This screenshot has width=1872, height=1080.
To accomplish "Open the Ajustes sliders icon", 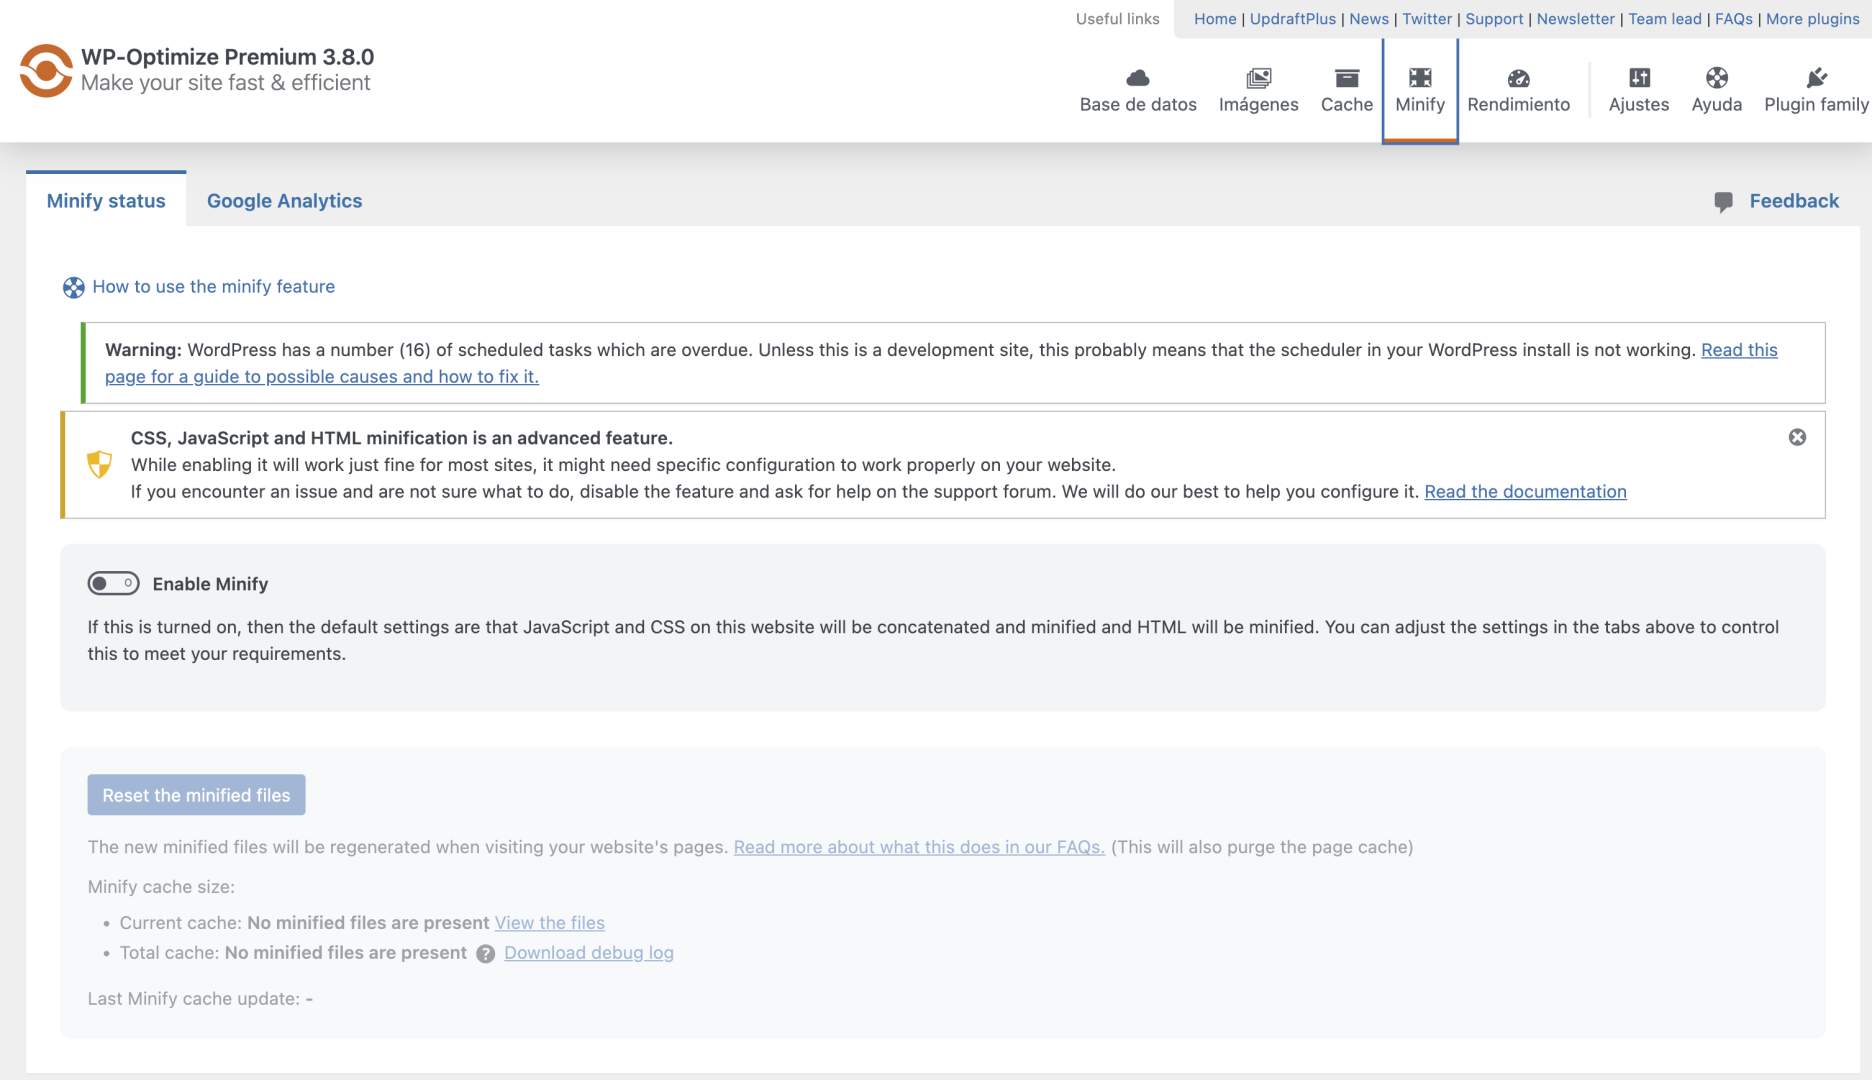I will coord(1639,78).
